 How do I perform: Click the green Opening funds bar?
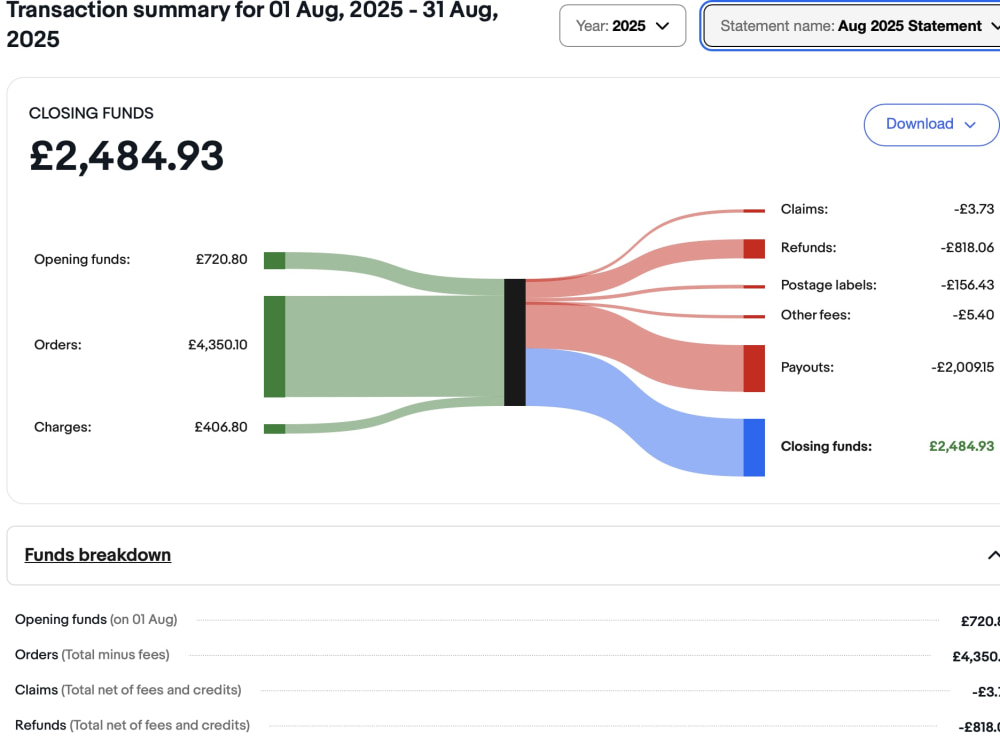[x=275, y=260]
